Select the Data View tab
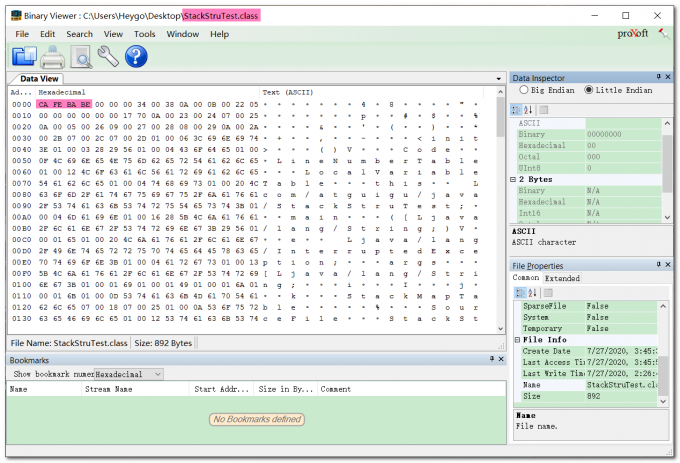Image resolution: width=680 pixels, height=463 pixels. 40,78
